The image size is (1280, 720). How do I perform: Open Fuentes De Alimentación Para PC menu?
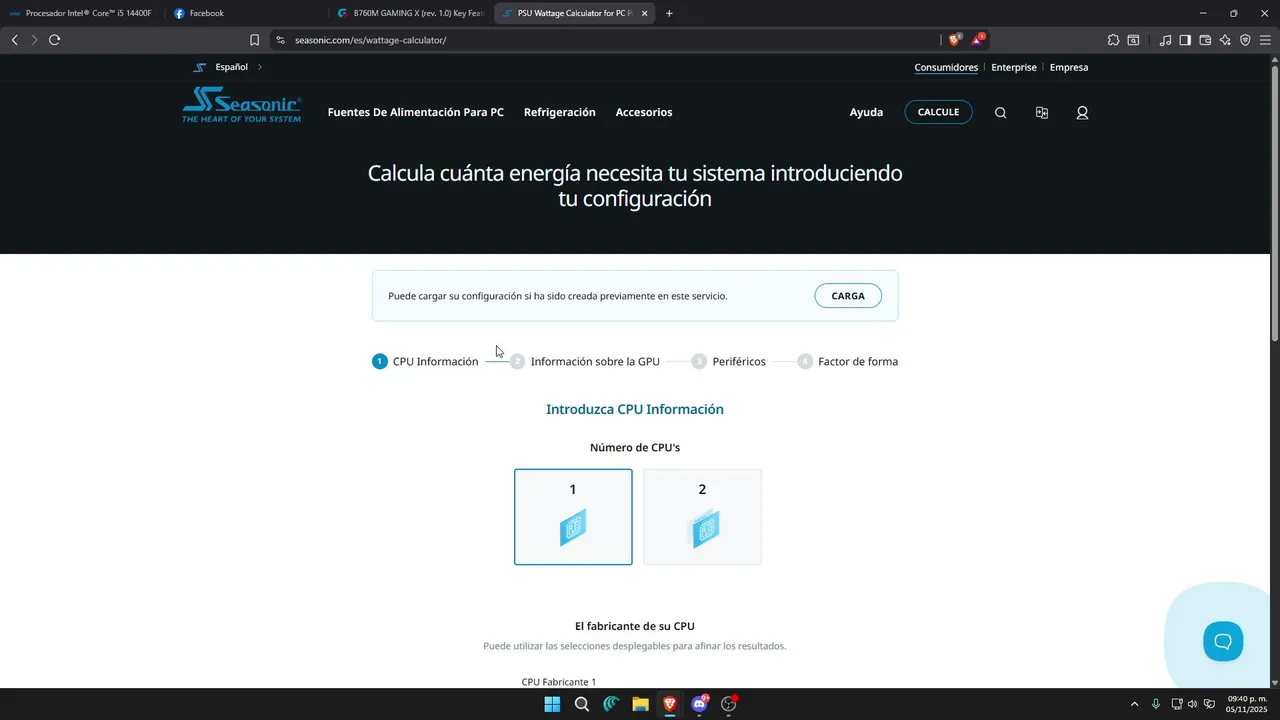coord(416,112)
